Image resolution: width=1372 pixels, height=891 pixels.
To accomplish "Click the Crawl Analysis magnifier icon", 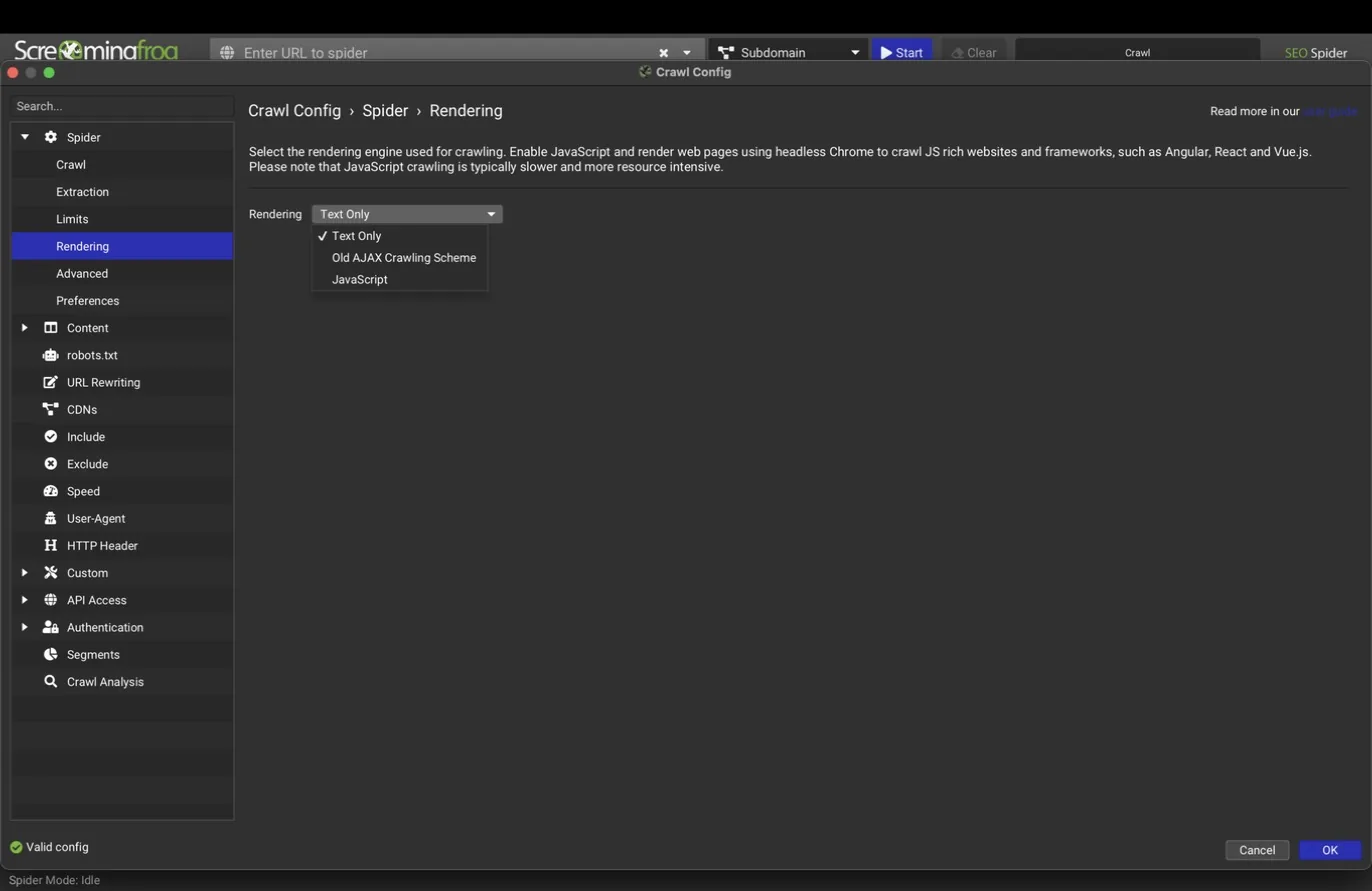I will click(51, 682).
